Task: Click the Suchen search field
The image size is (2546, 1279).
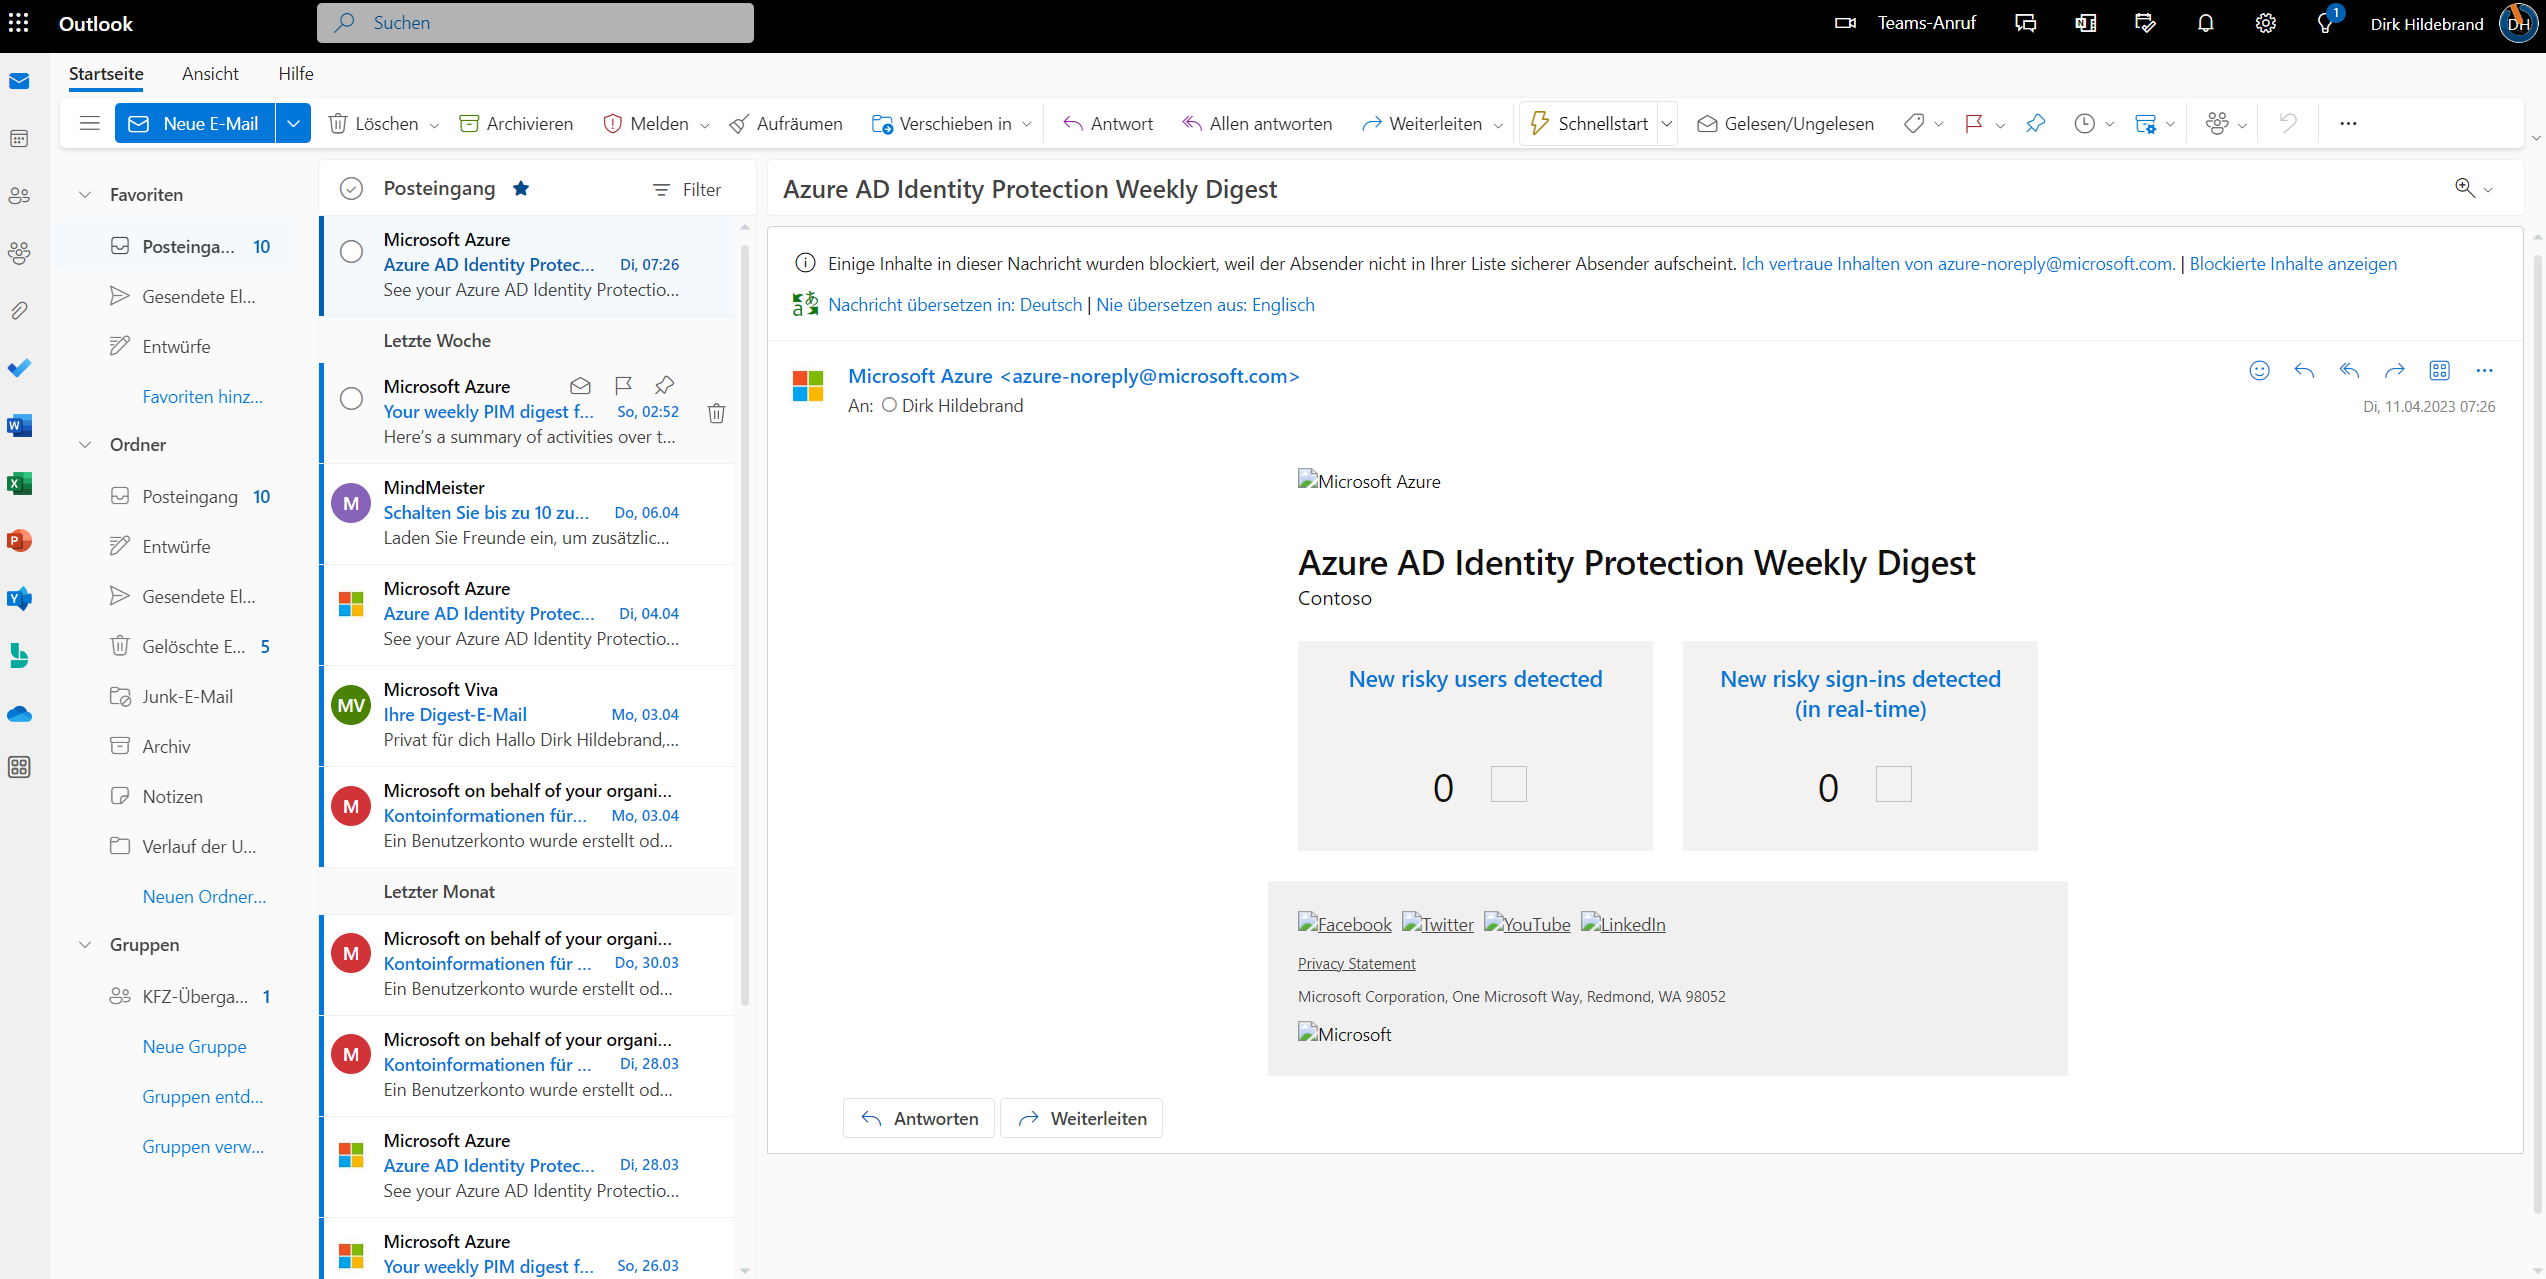Action: [x=535, y=23]
